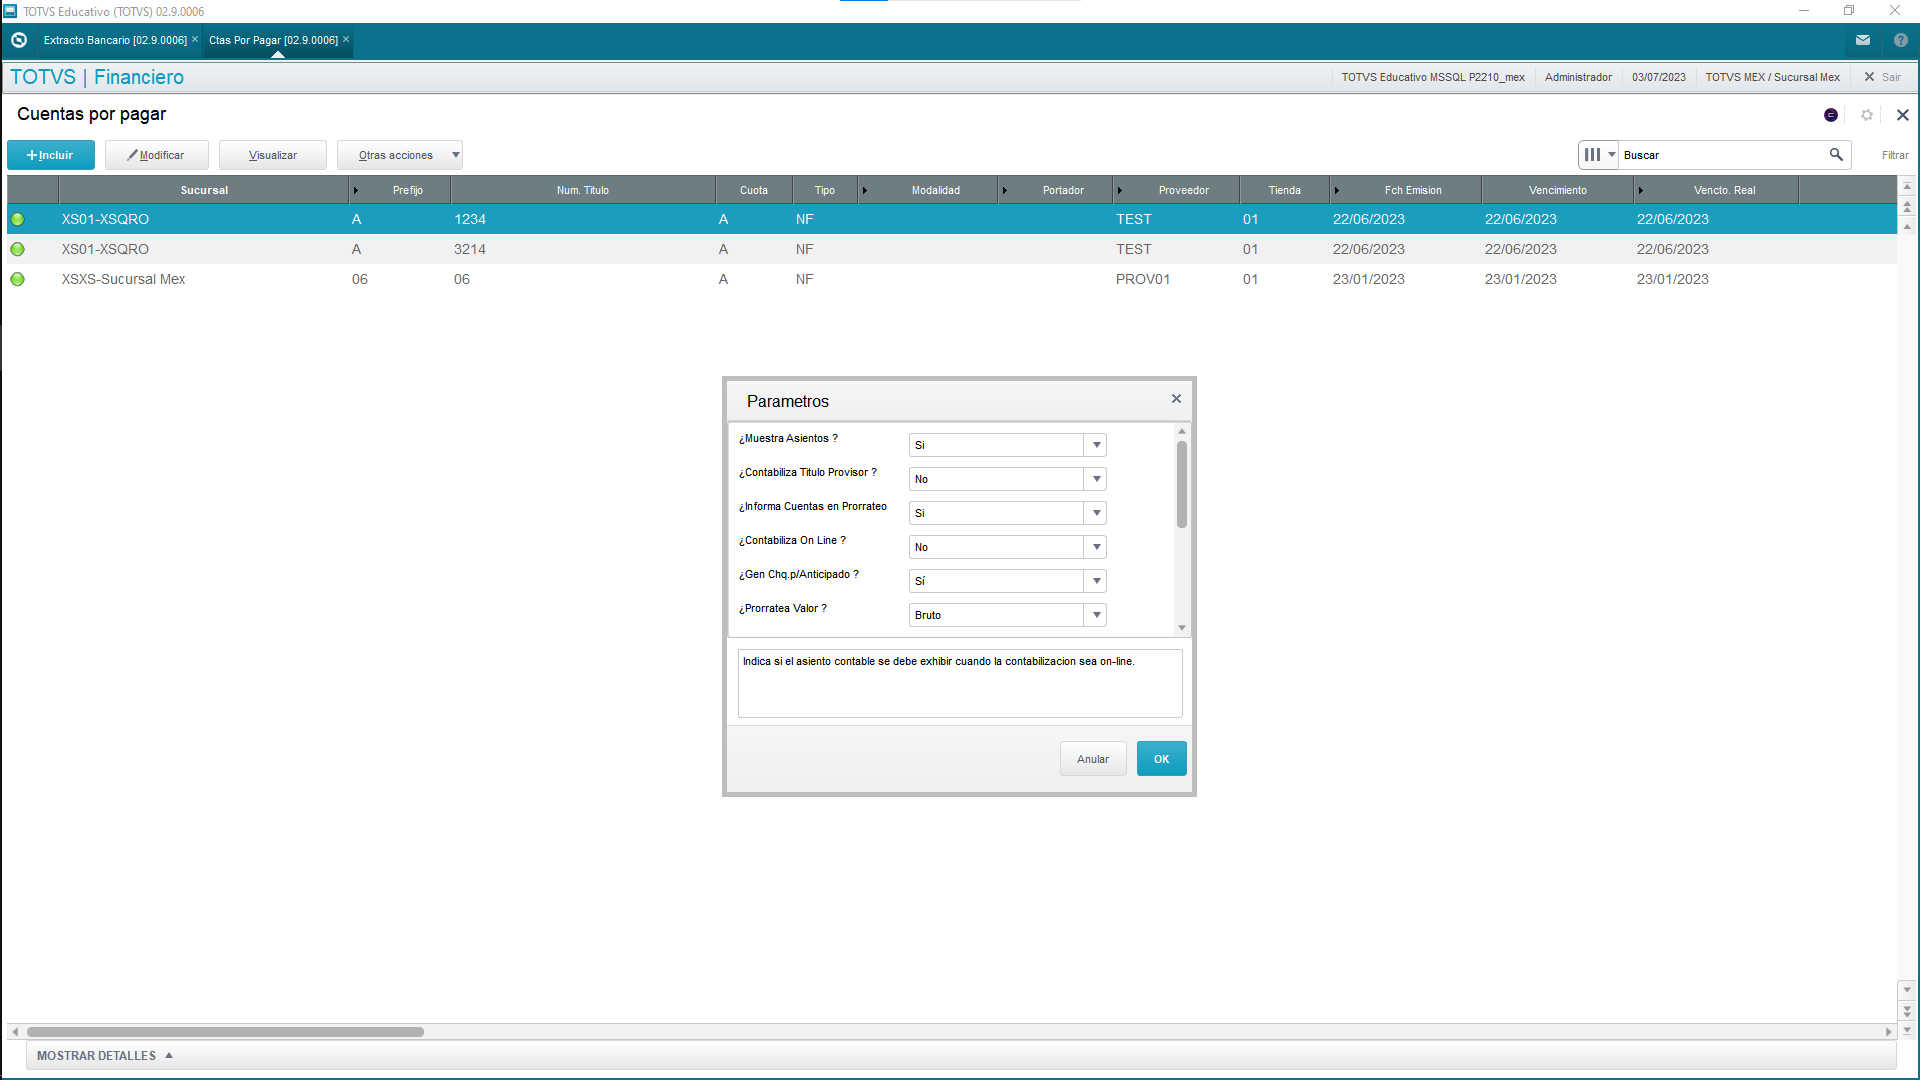Click the search magnifier icon
This screenshot has width=1920, height=1080.
click(1836, 154)
